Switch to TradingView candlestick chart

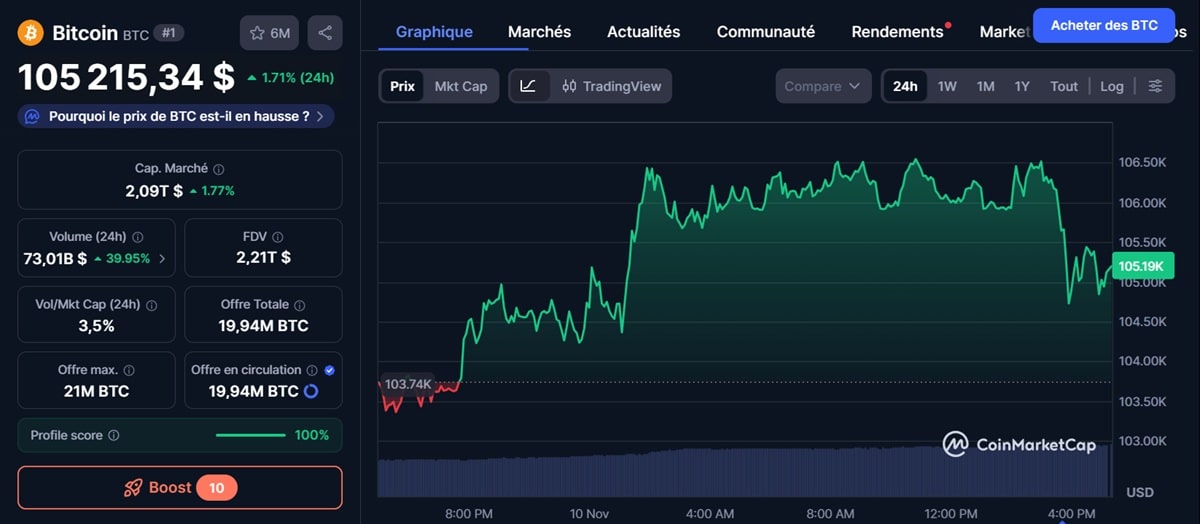(611, 86)
